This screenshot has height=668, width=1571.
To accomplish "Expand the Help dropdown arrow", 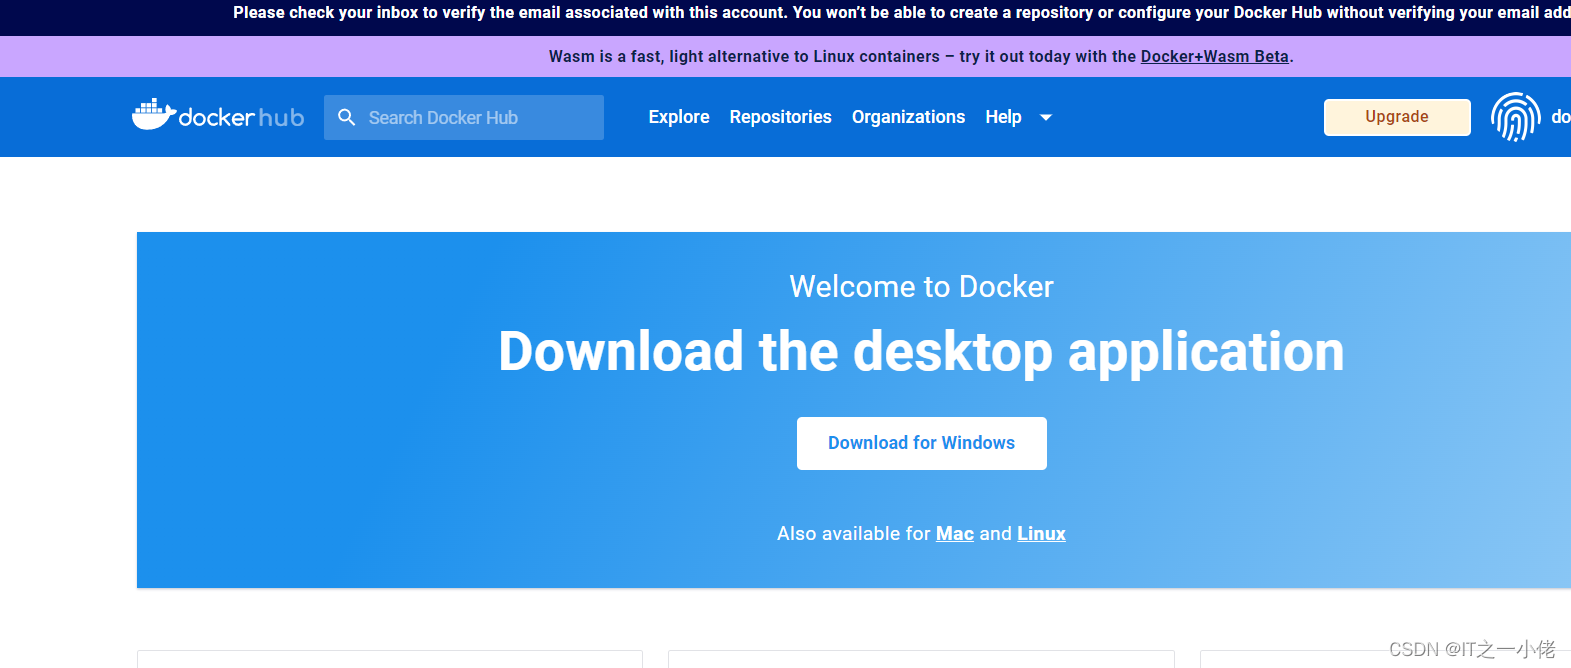I will [1046, 117].
